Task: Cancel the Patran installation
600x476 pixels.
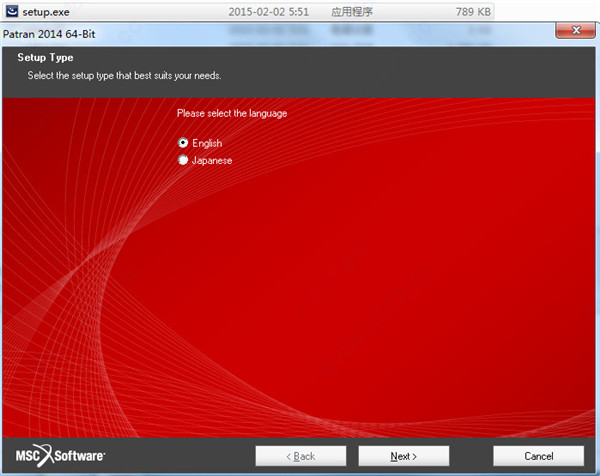Action: tap(539, 456)
